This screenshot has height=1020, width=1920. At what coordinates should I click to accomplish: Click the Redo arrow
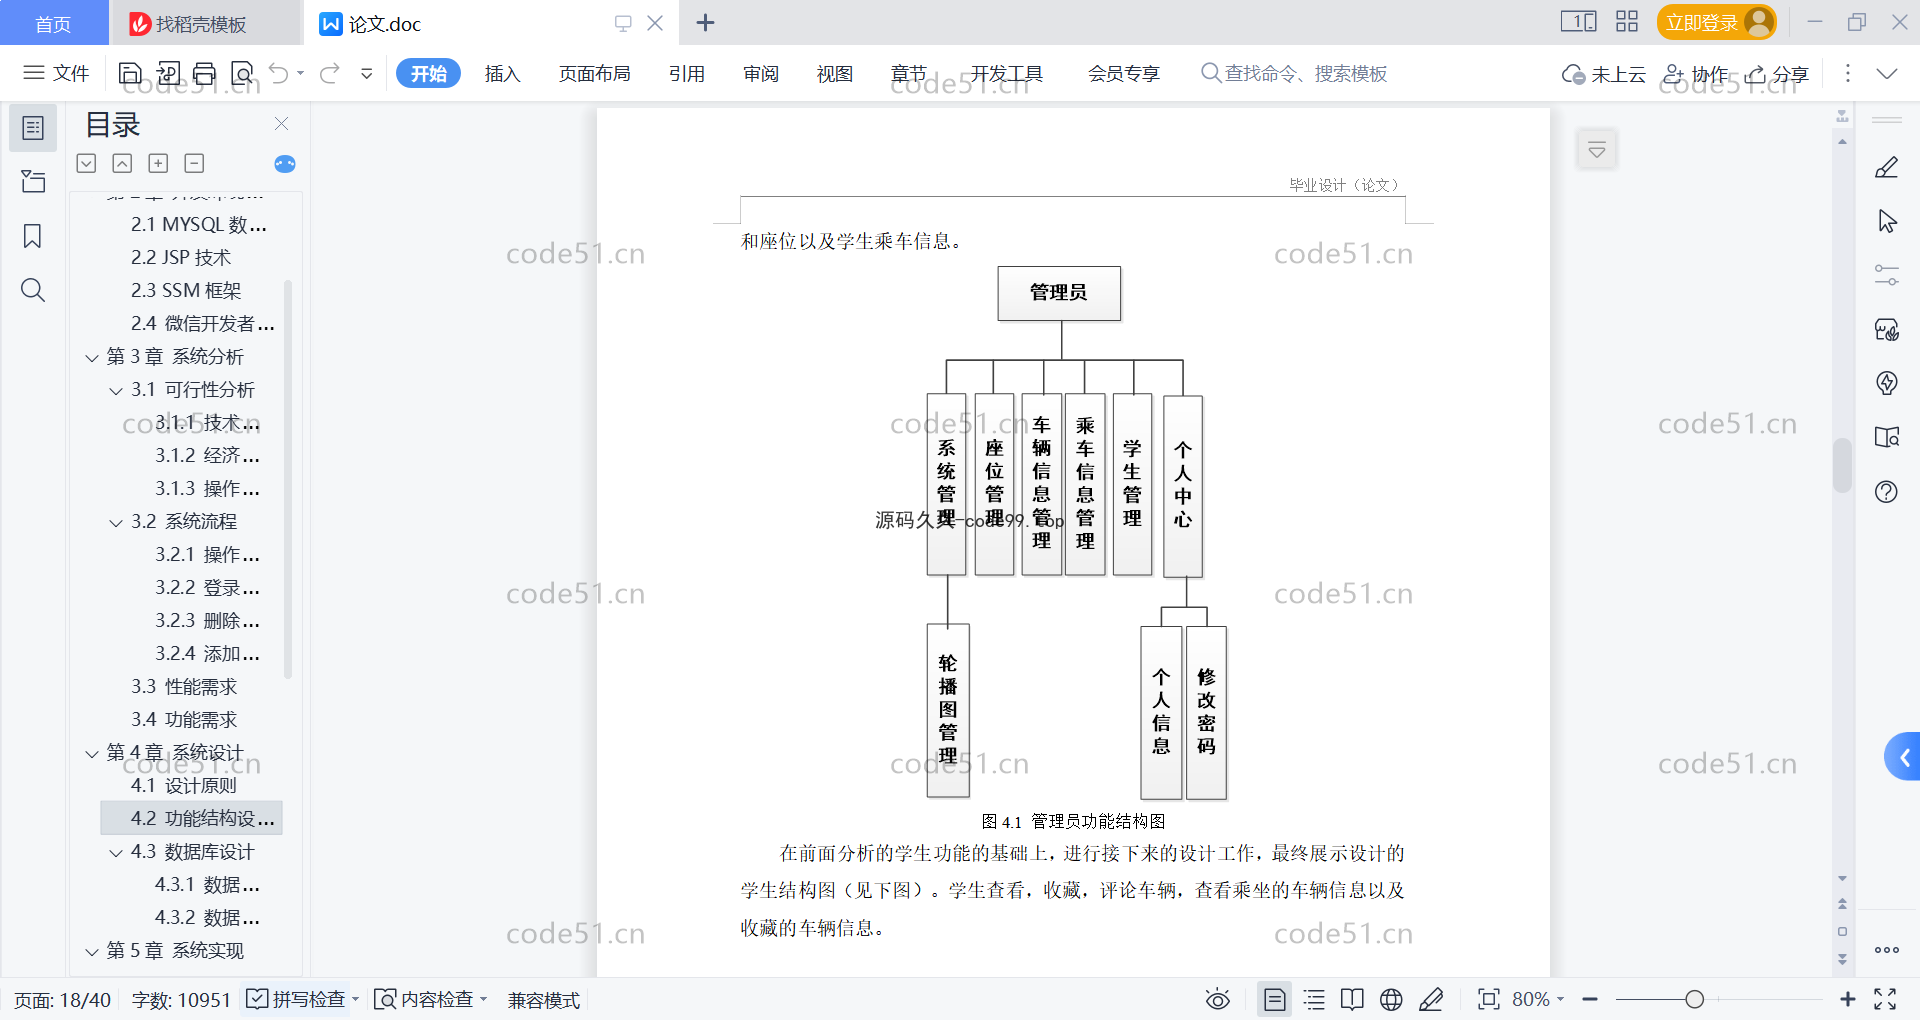329,73
